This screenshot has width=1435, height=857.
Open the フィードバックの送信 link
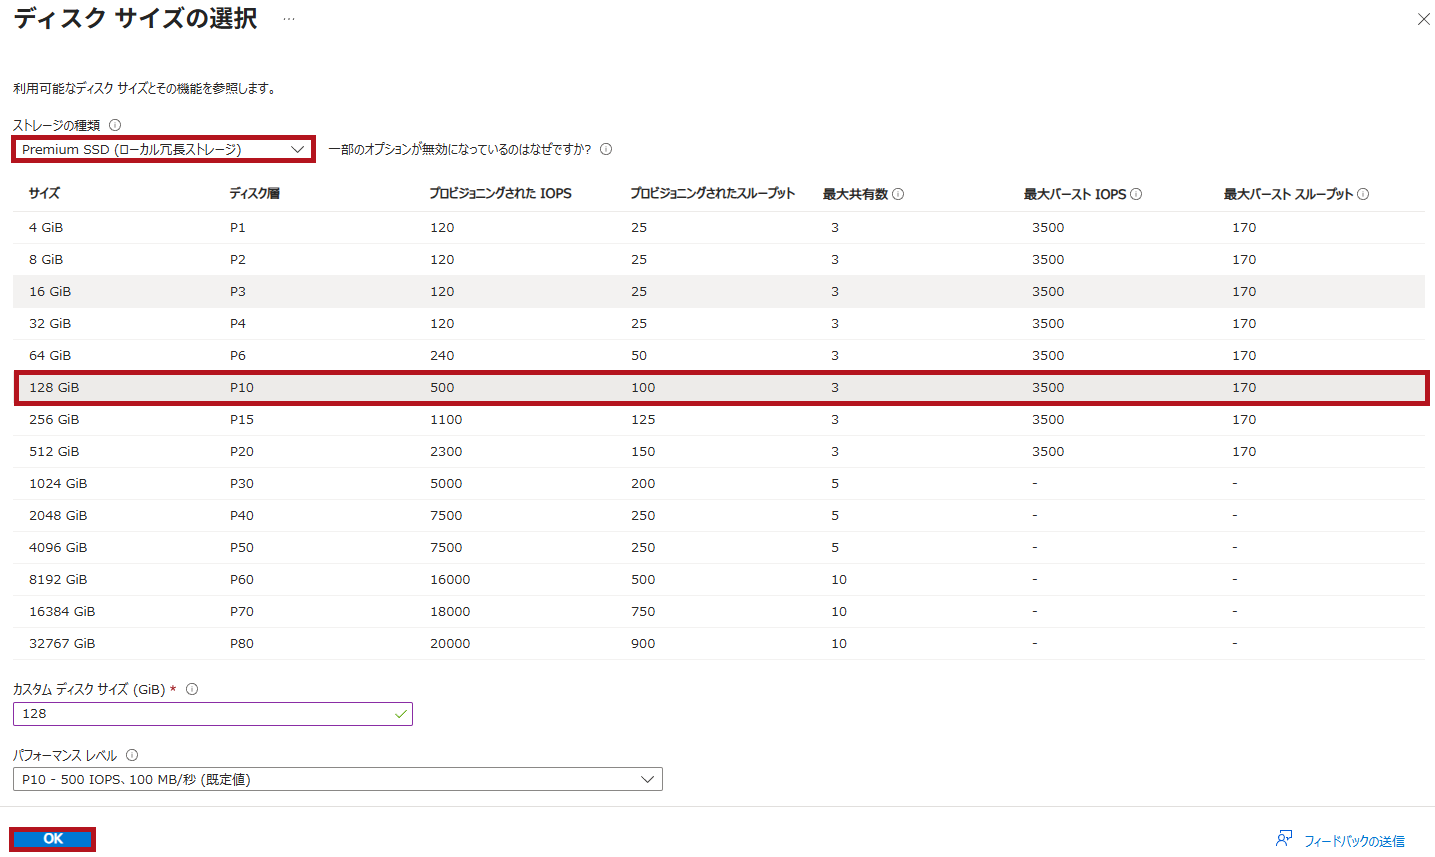click(1354, 841)
